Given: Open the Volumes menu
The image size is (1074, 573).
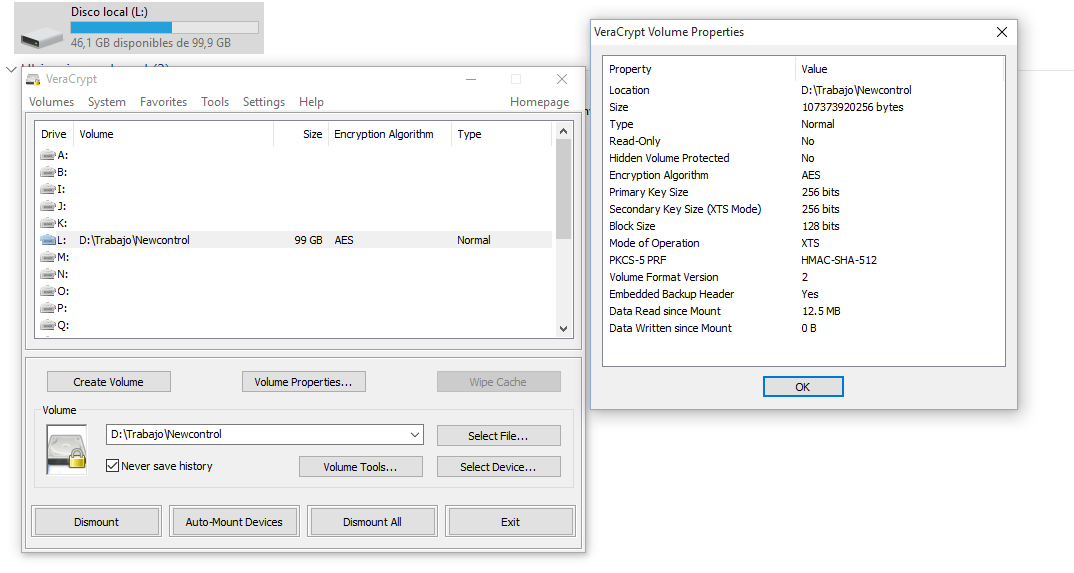Looking at the screenshot, I should 51,102.
